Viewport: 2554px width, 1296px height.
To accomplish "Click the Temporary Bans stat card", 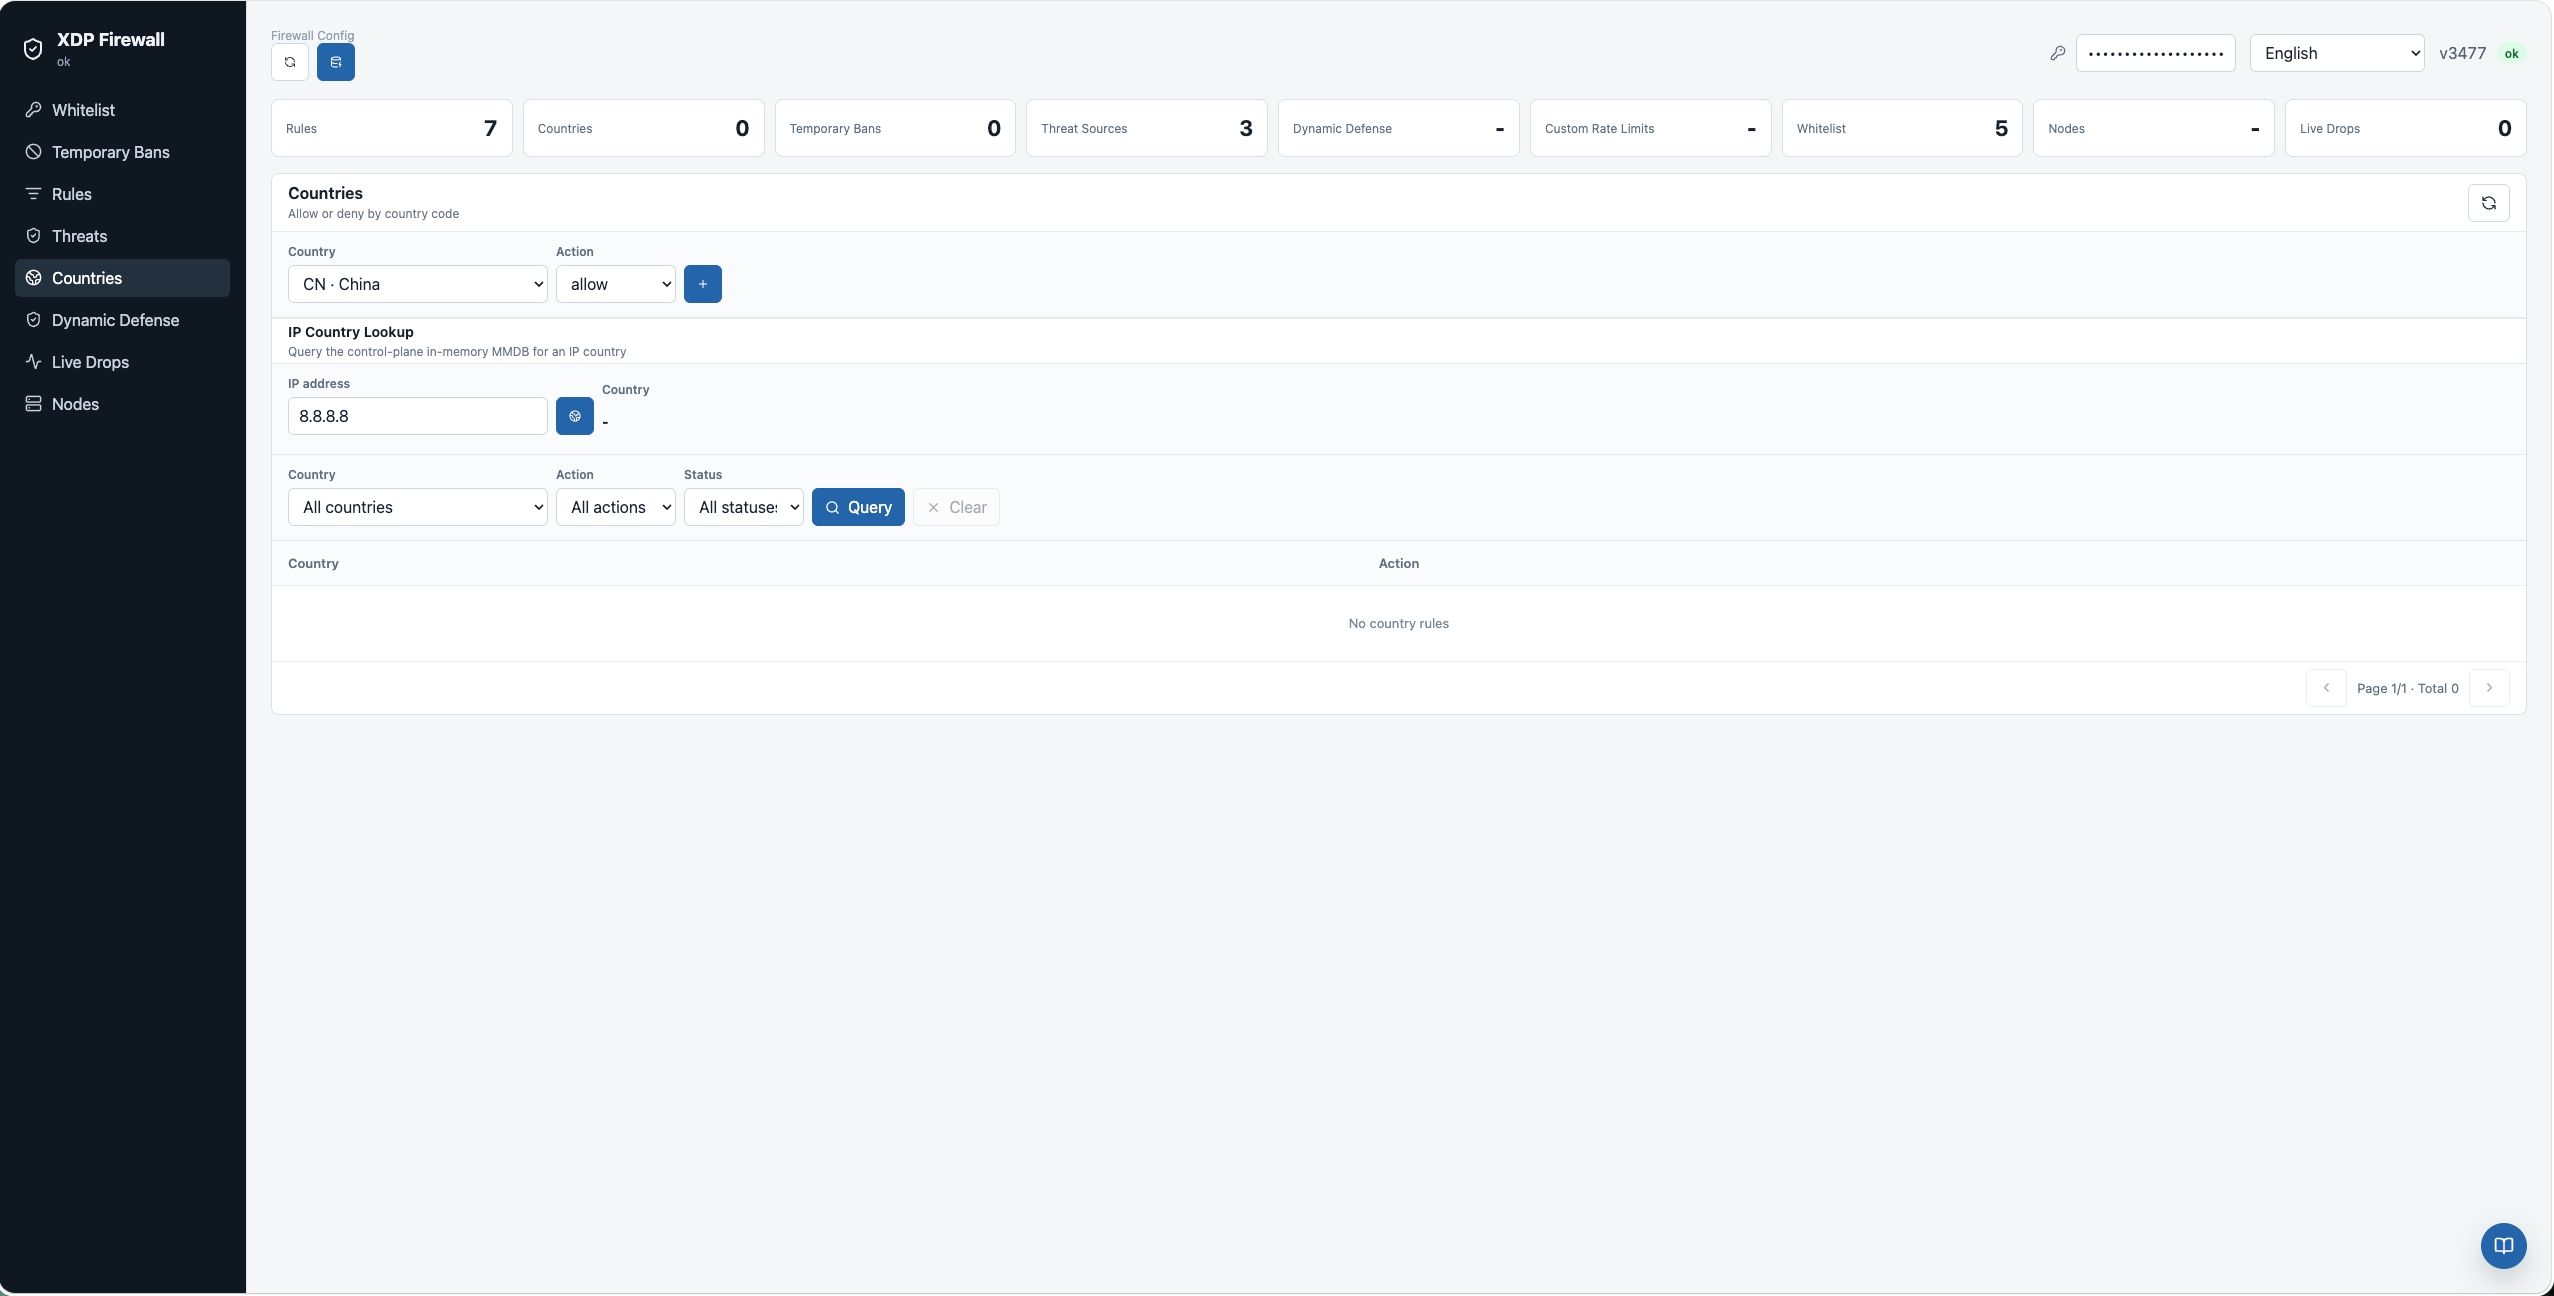I will pyautogui.click(x=895, y=128).
